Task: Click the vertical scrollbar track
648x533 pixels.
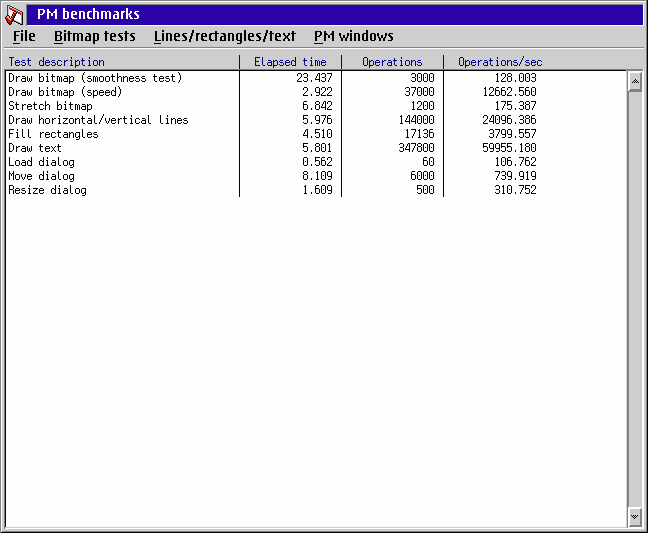Action: pos(635,299)
